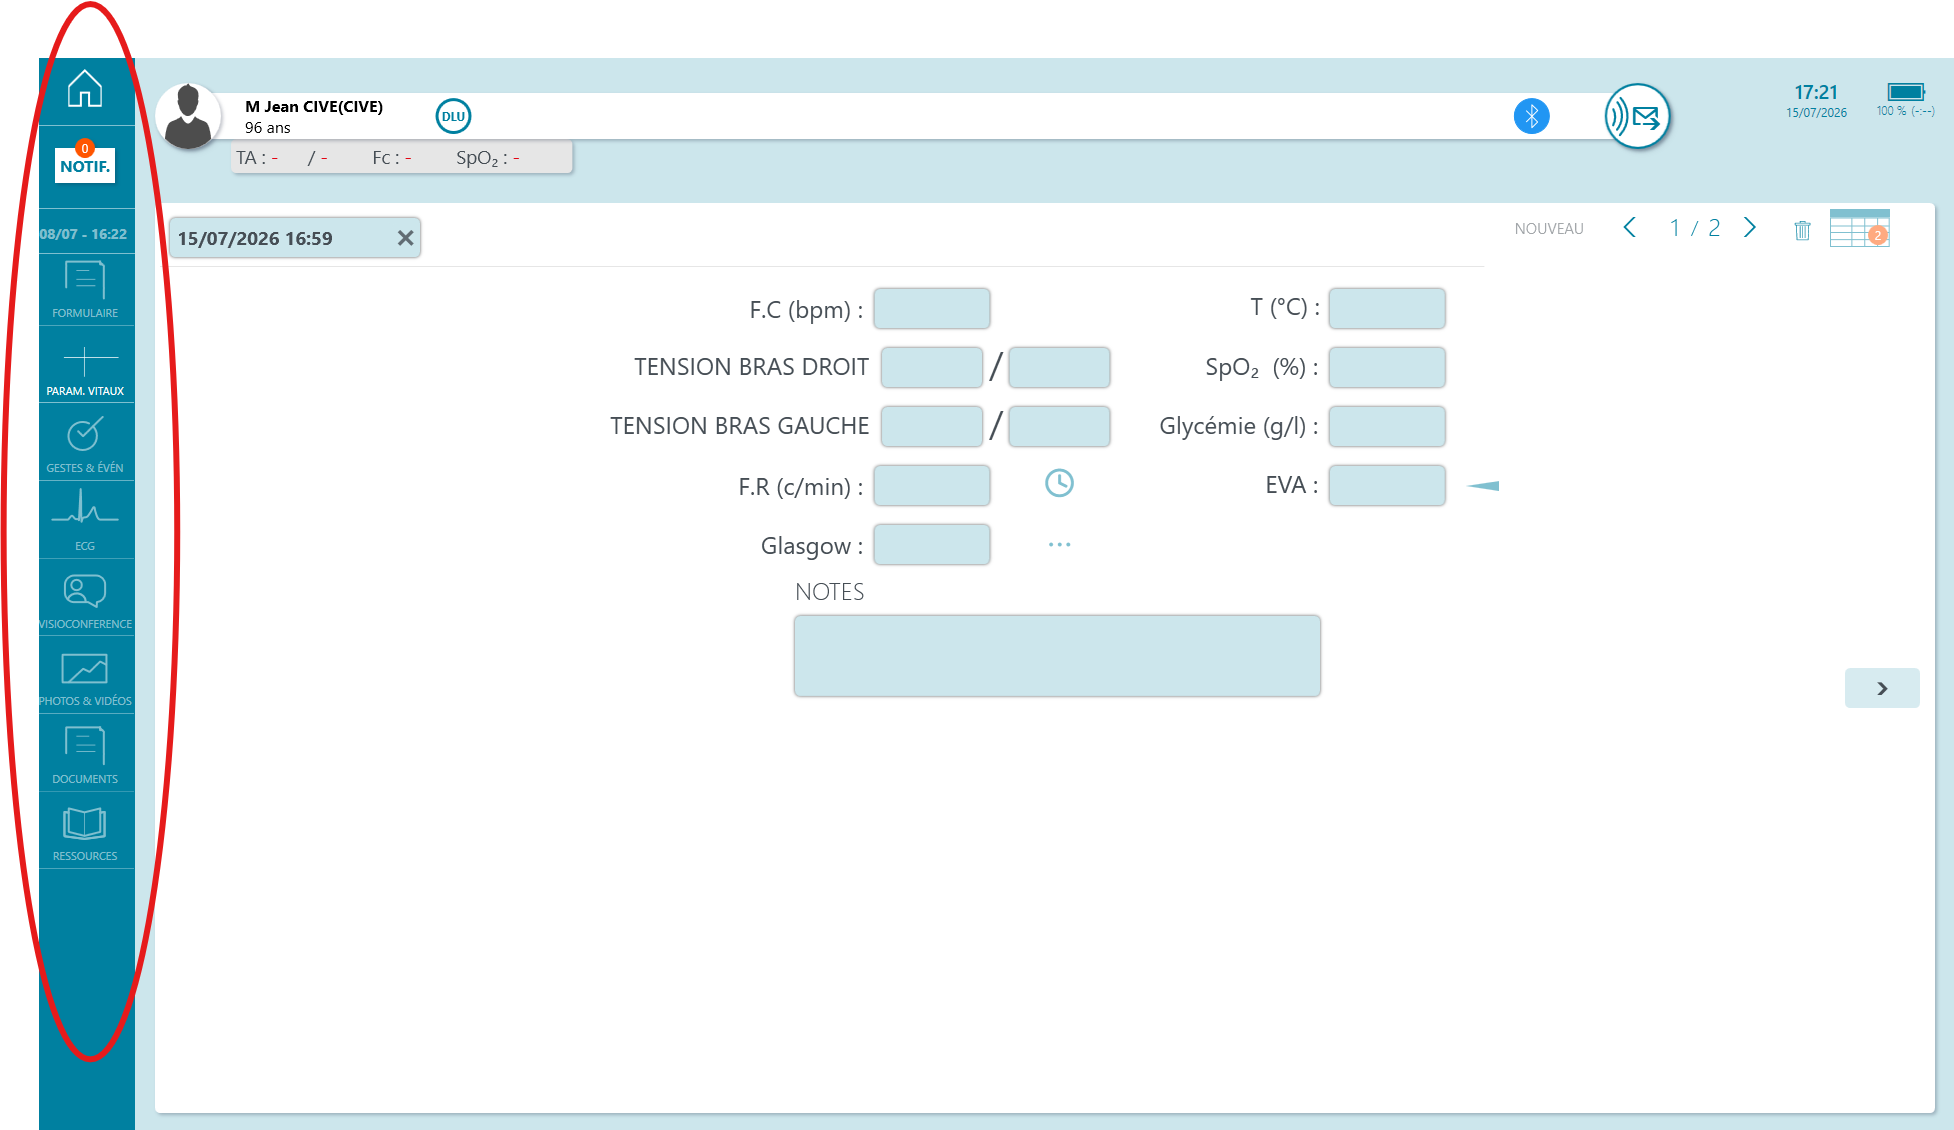
Task: Open the DOCUMENTS section
Action: pos(85,755)
